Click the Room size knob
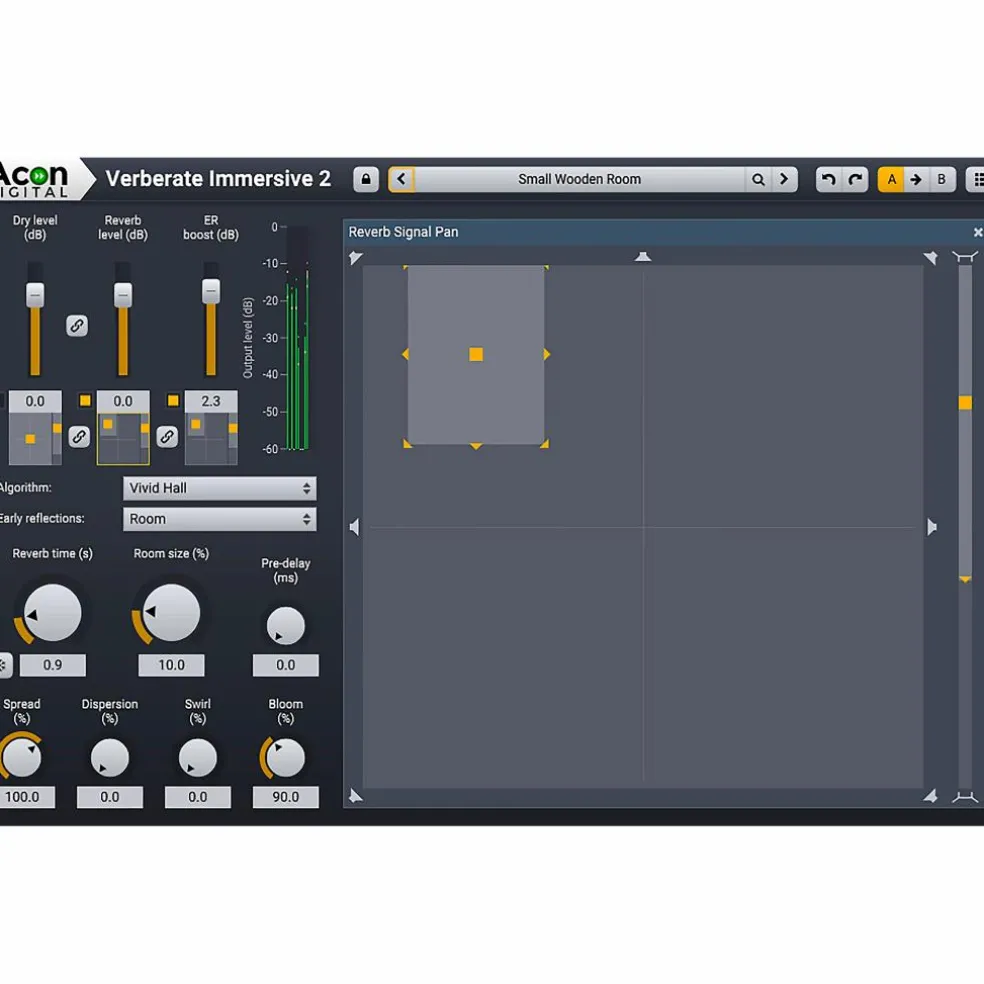984x984 pixels. (x=171, y=613)
